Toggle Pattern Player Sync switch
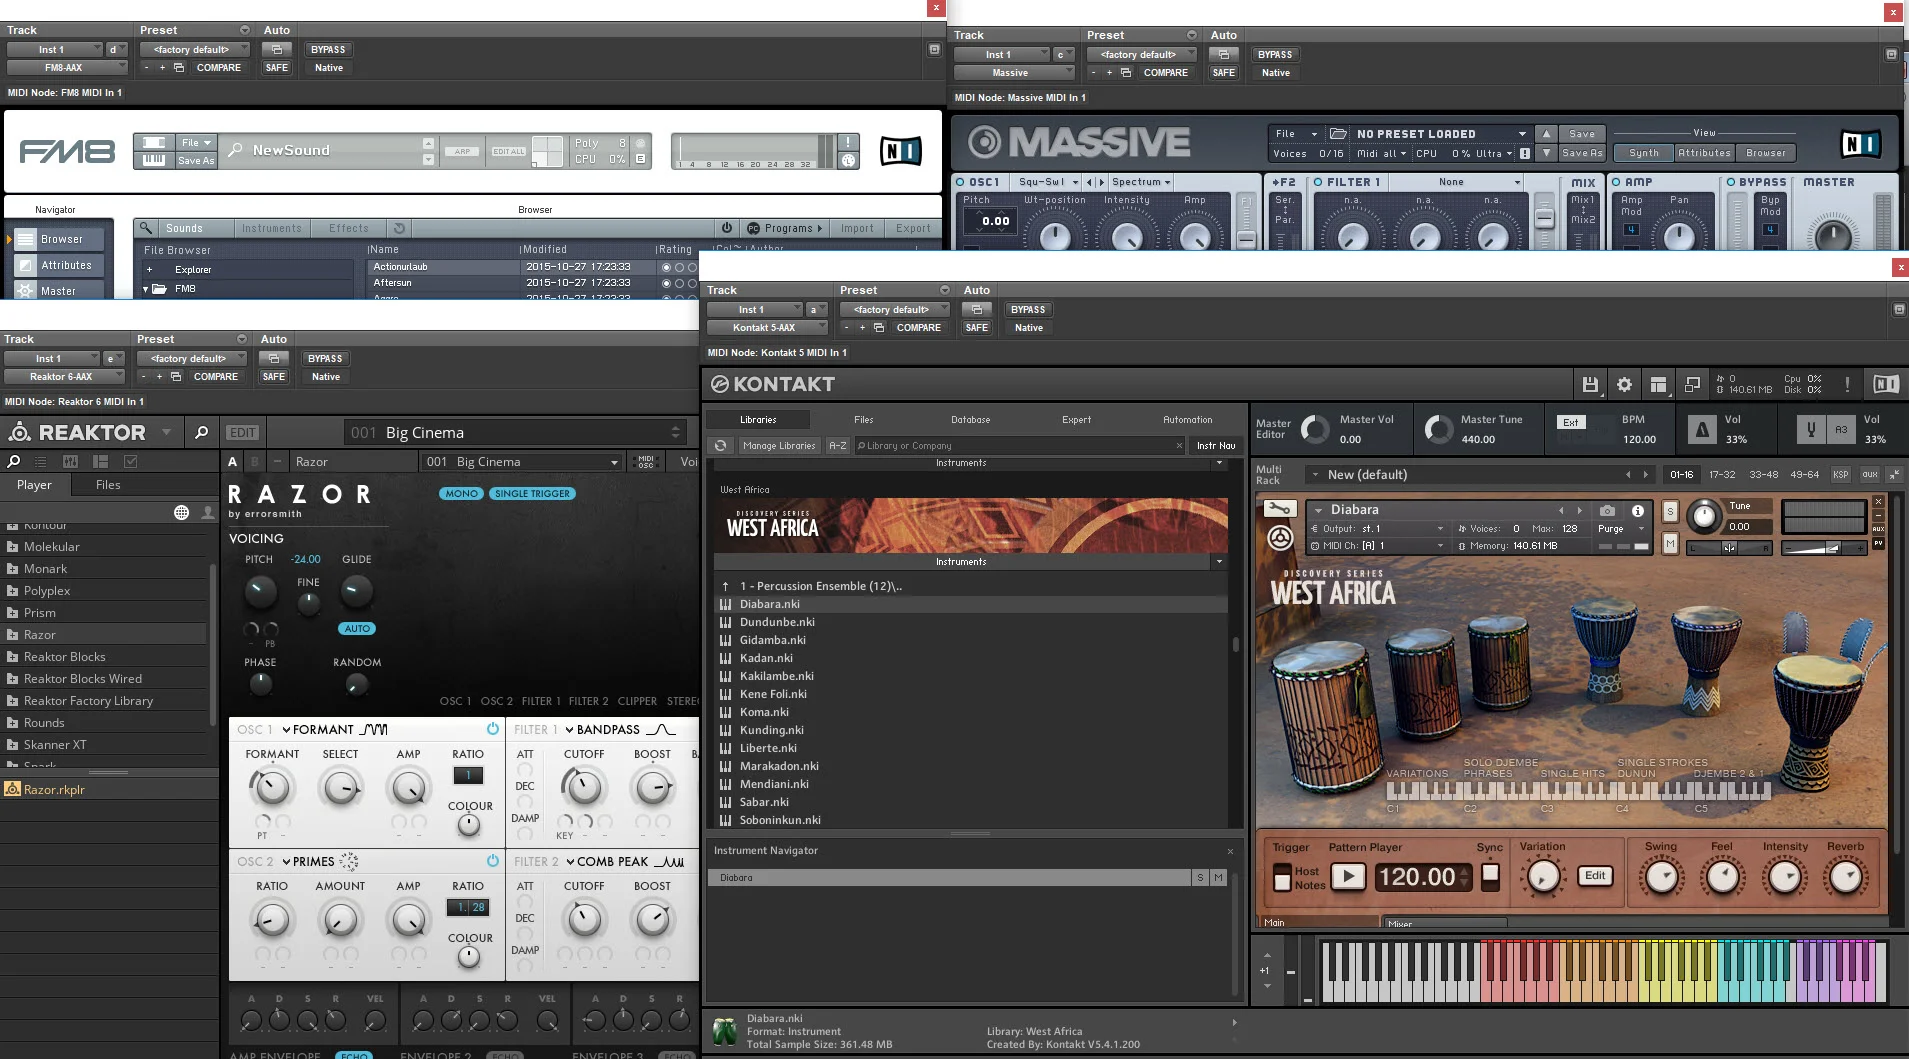The height and width of the screenshot is (1059, 1909). (x=1490, y=876)
